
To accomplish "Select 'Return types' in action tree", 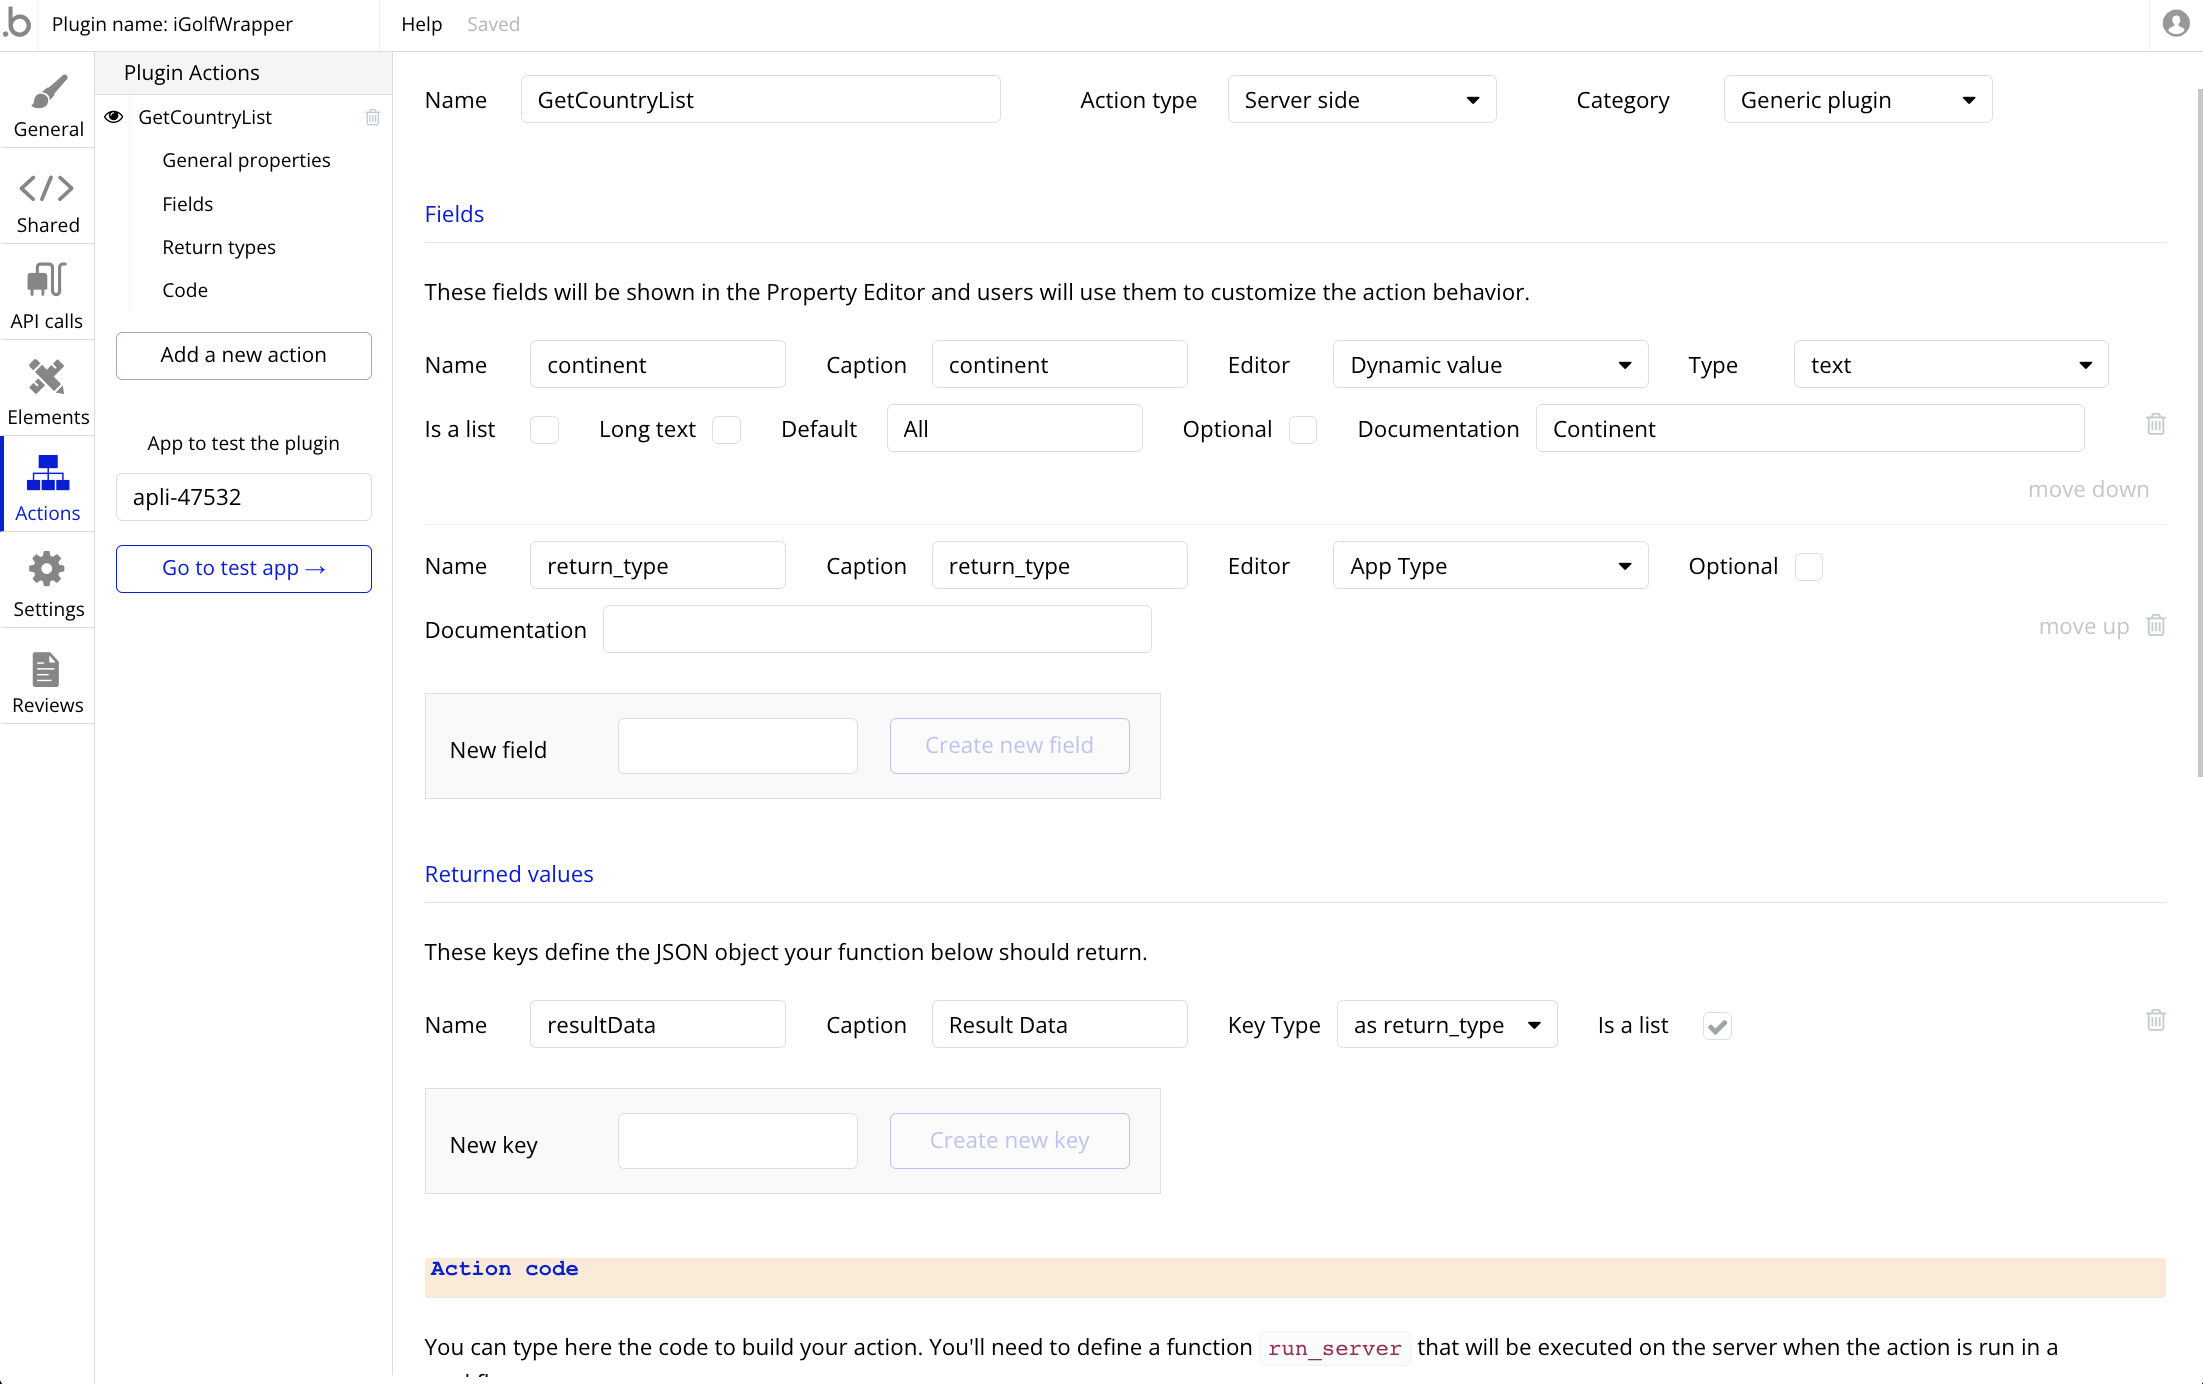I will pos(219,247).
